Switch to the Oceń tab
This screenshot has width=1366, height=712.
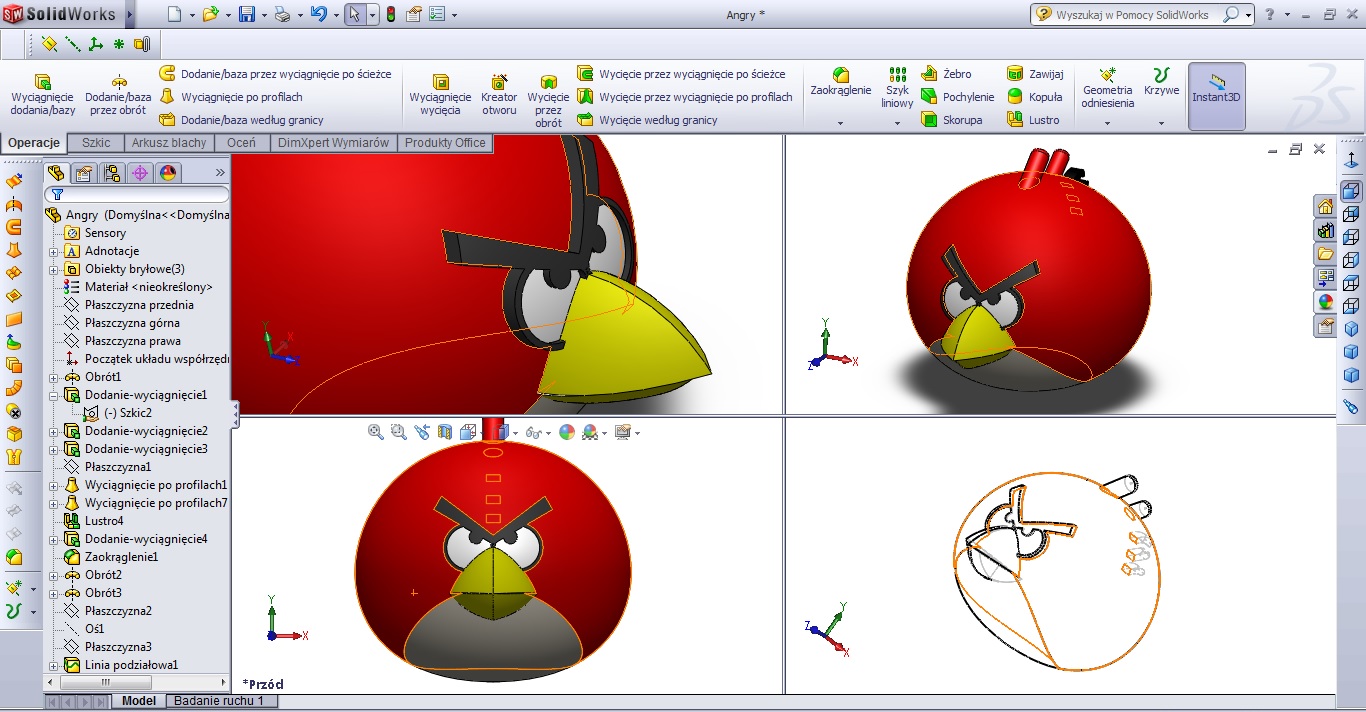[x=241, y=143]
